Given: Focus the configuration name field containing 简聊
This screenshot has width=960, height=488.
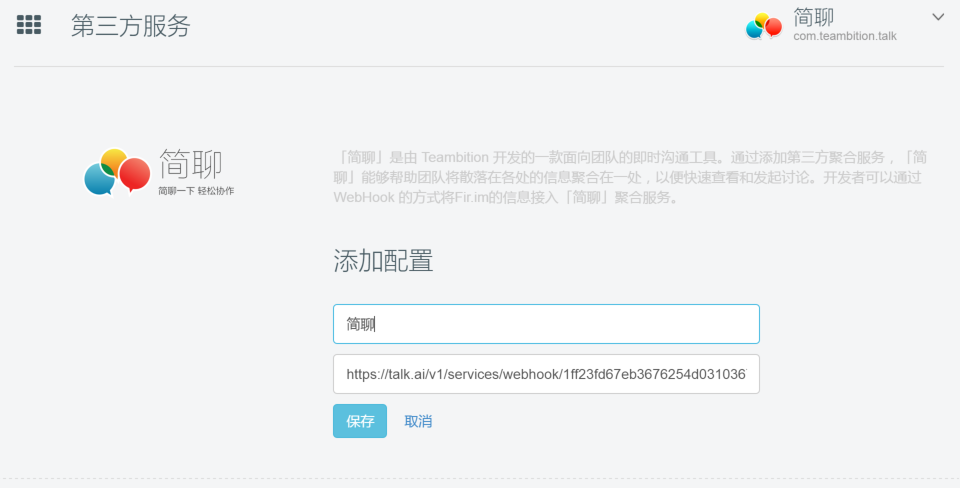Looking at the screenshot, I should tap(546, 324).
